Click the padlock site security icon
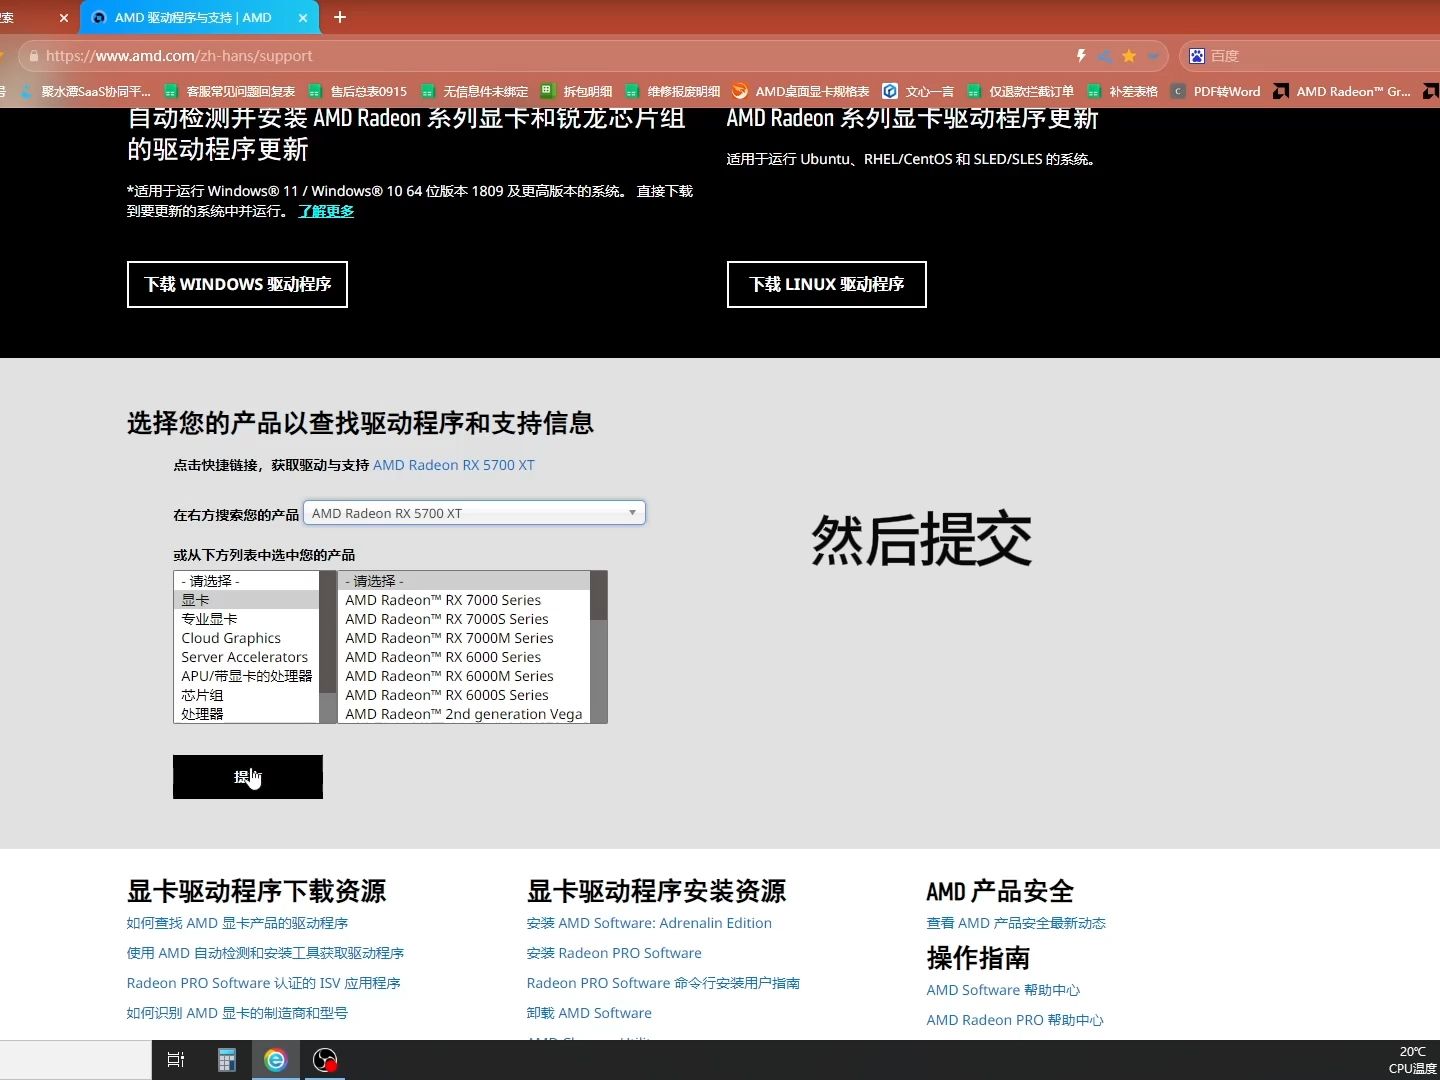 34,56
